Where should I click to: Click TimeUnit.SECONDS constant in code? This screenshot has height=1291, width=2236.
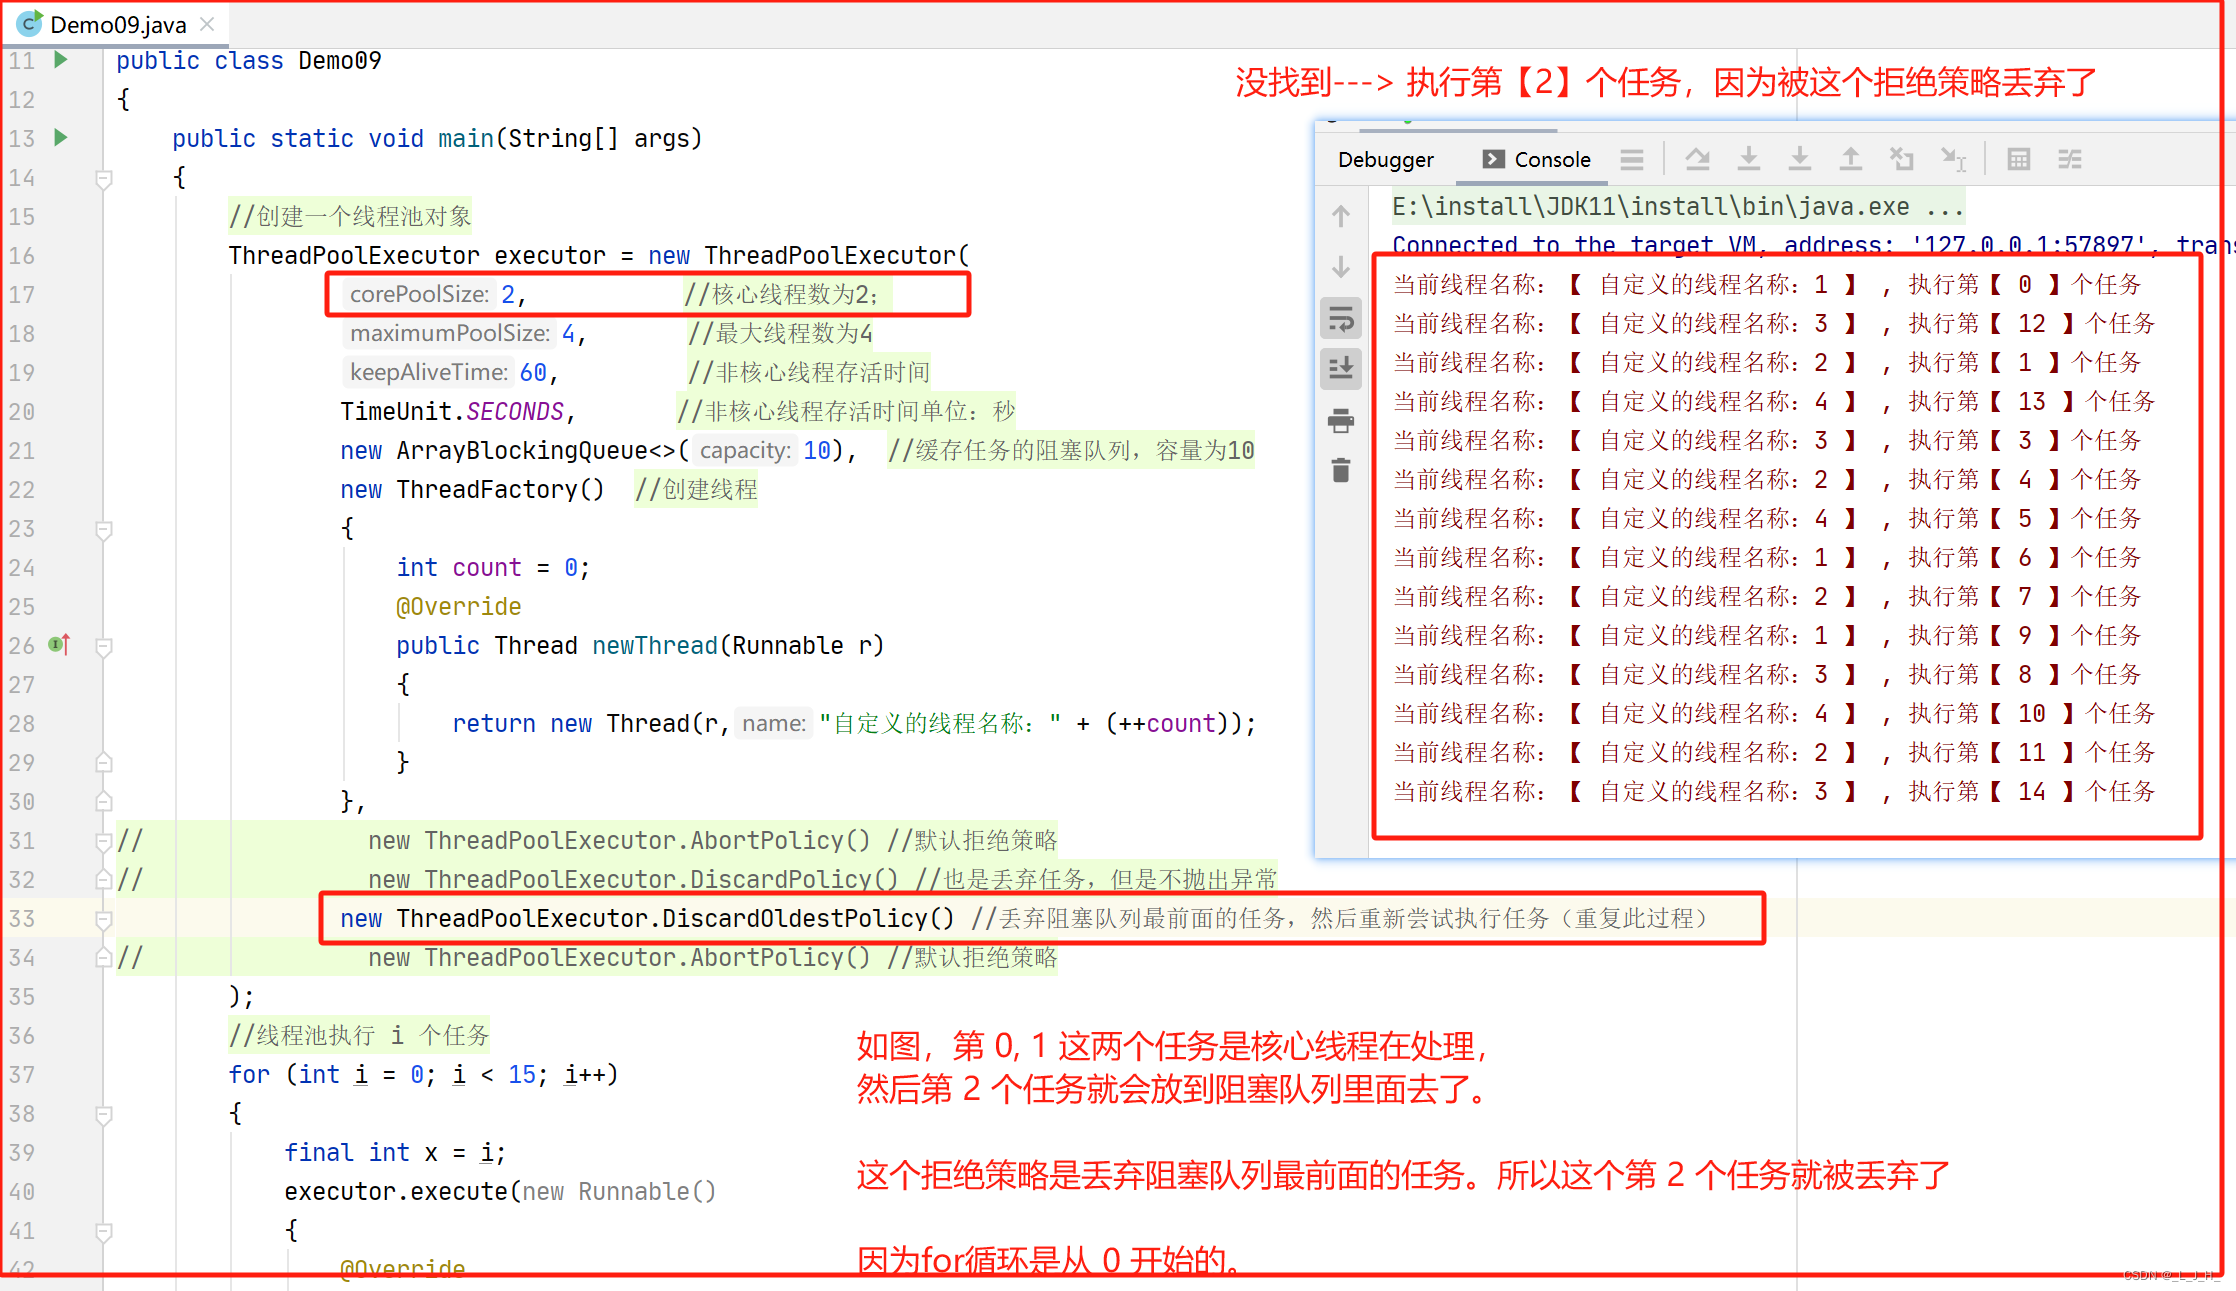click(x=452, y=411)
